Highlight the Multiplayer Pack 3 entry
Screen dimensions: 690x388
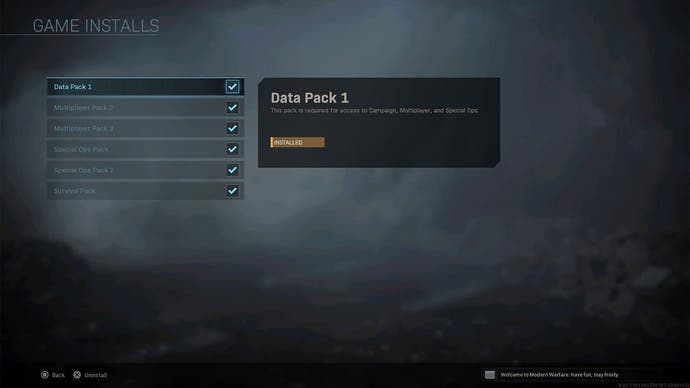click(145, 128)
